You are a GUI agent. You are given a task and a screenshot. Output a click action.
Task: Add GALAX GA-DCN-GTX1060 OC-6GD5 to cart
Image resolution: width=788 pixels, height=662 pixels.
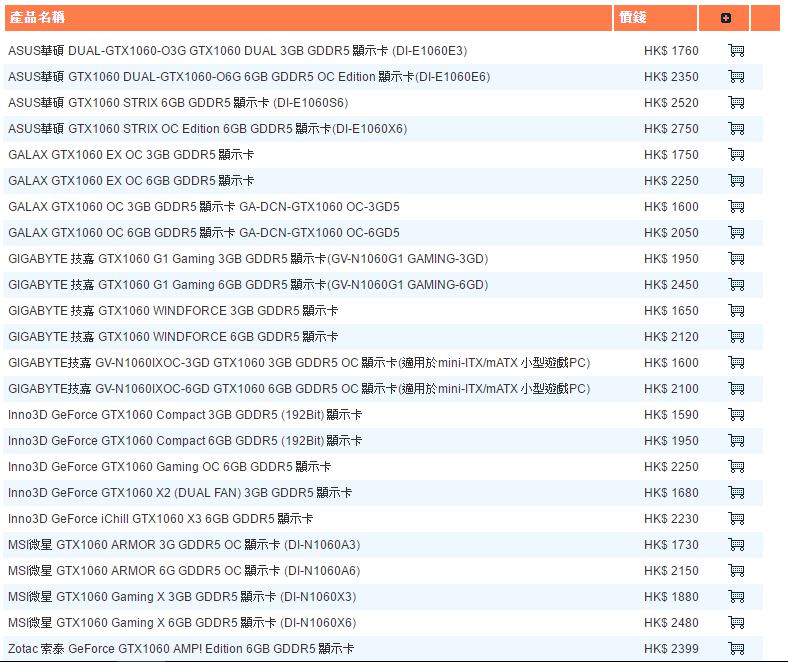pos(736,233)
